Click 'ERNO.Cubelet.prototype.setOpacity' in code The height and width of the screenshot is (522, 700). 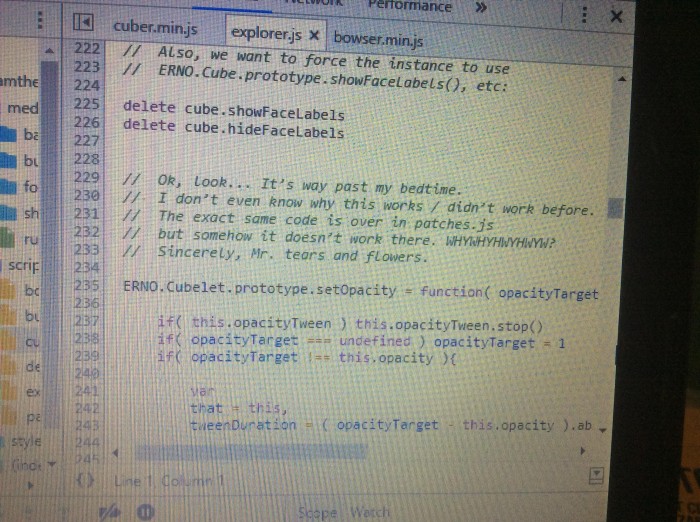pos(259,288)
